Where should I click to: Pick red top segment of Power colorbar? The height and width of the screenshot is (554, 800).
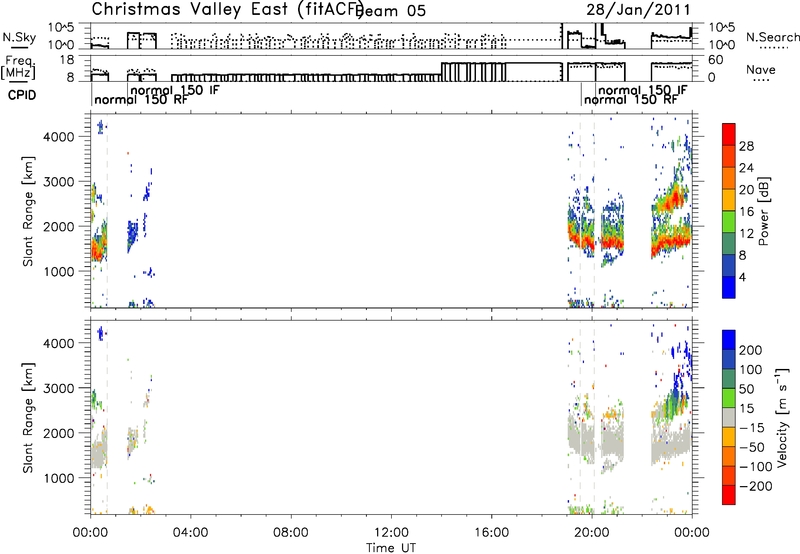[x=729, y=134]
